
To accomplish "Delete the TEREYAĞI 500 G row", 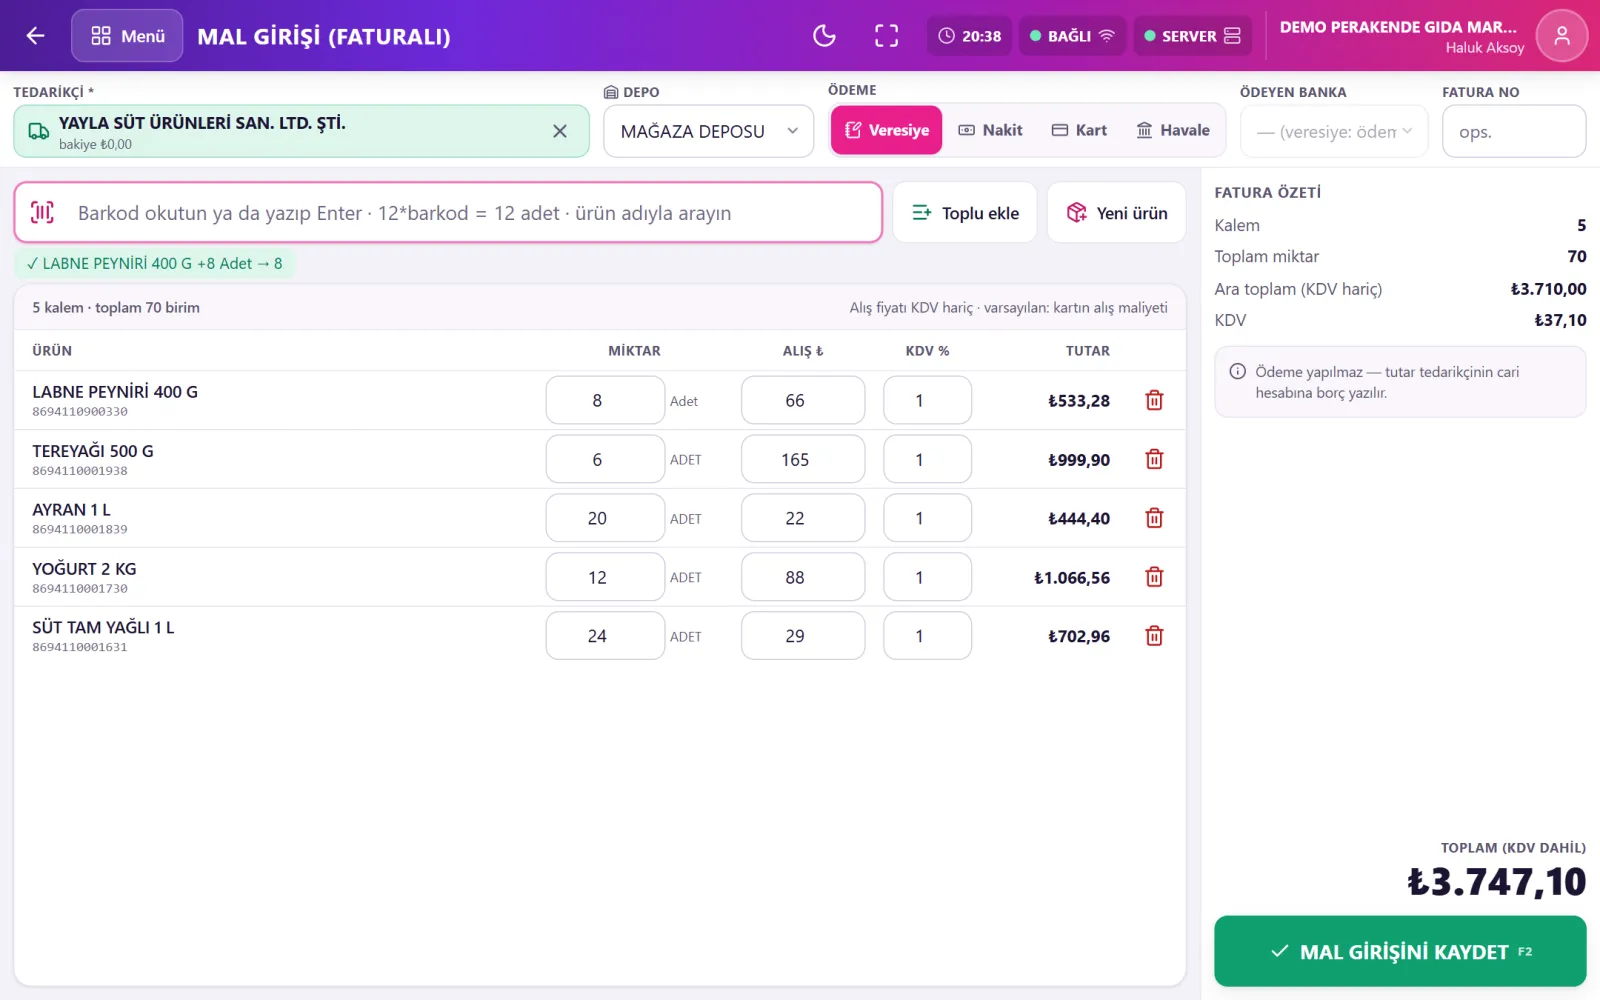I will coord(1154,459).
